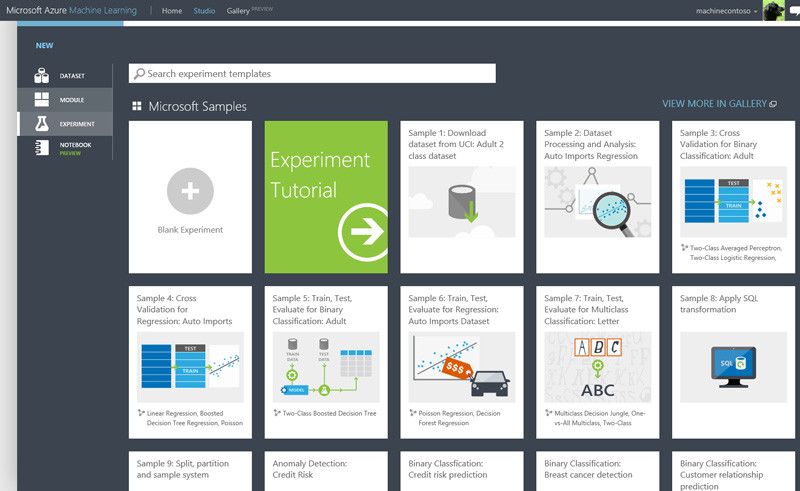Open the Studio menu item
Viewport: 800px width, 491px height.
(204, 11)
